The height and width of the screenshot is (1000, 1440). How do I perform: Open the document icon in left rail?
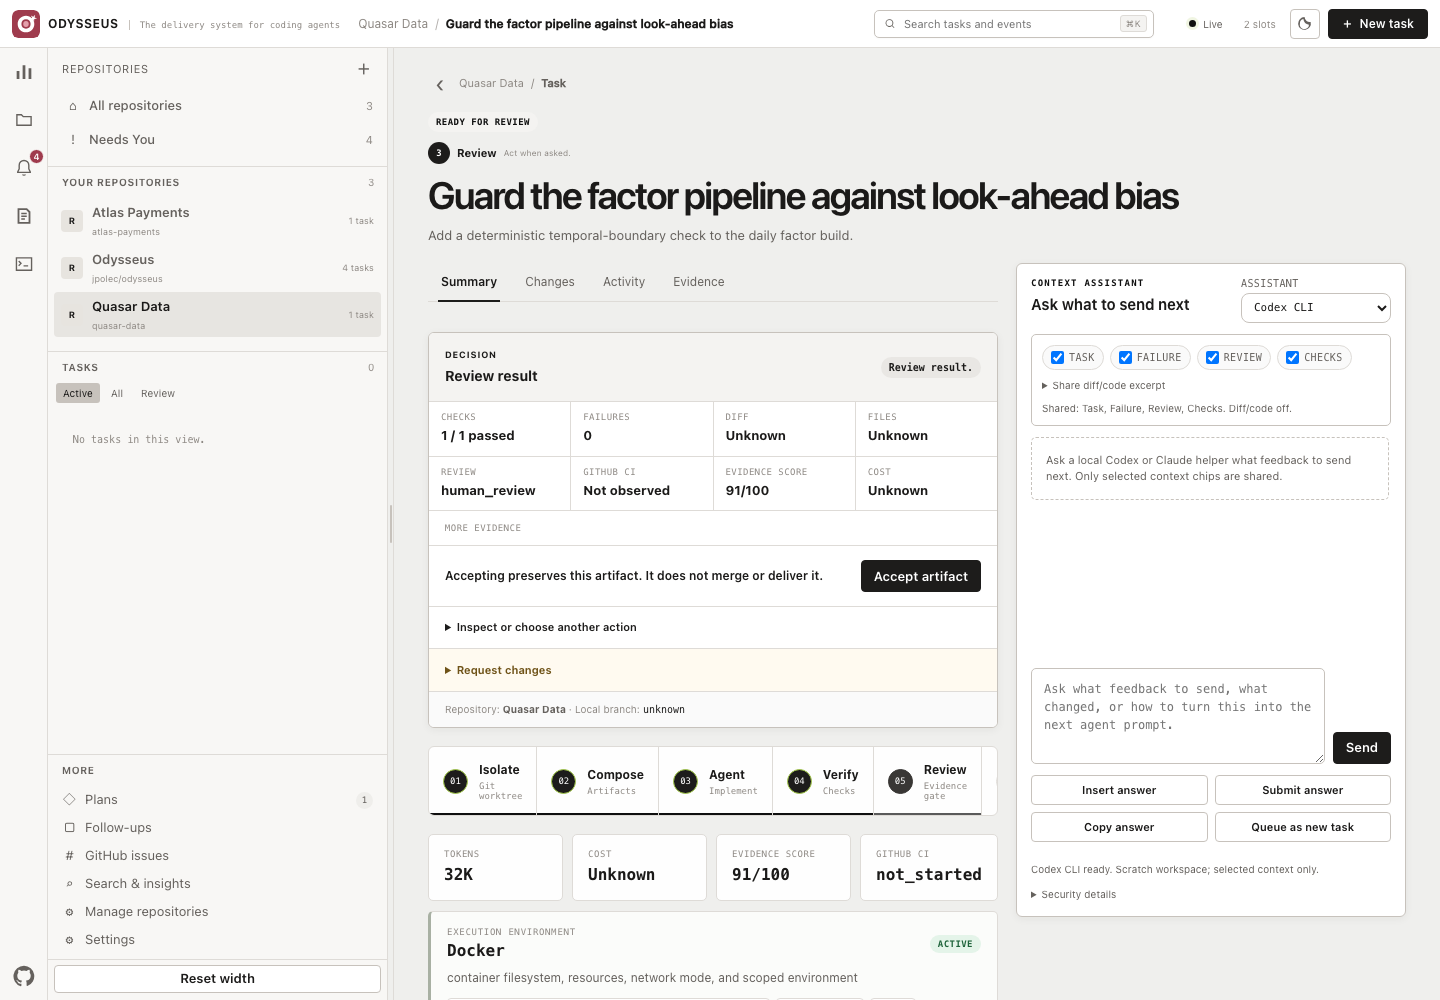tap(24, 216)
